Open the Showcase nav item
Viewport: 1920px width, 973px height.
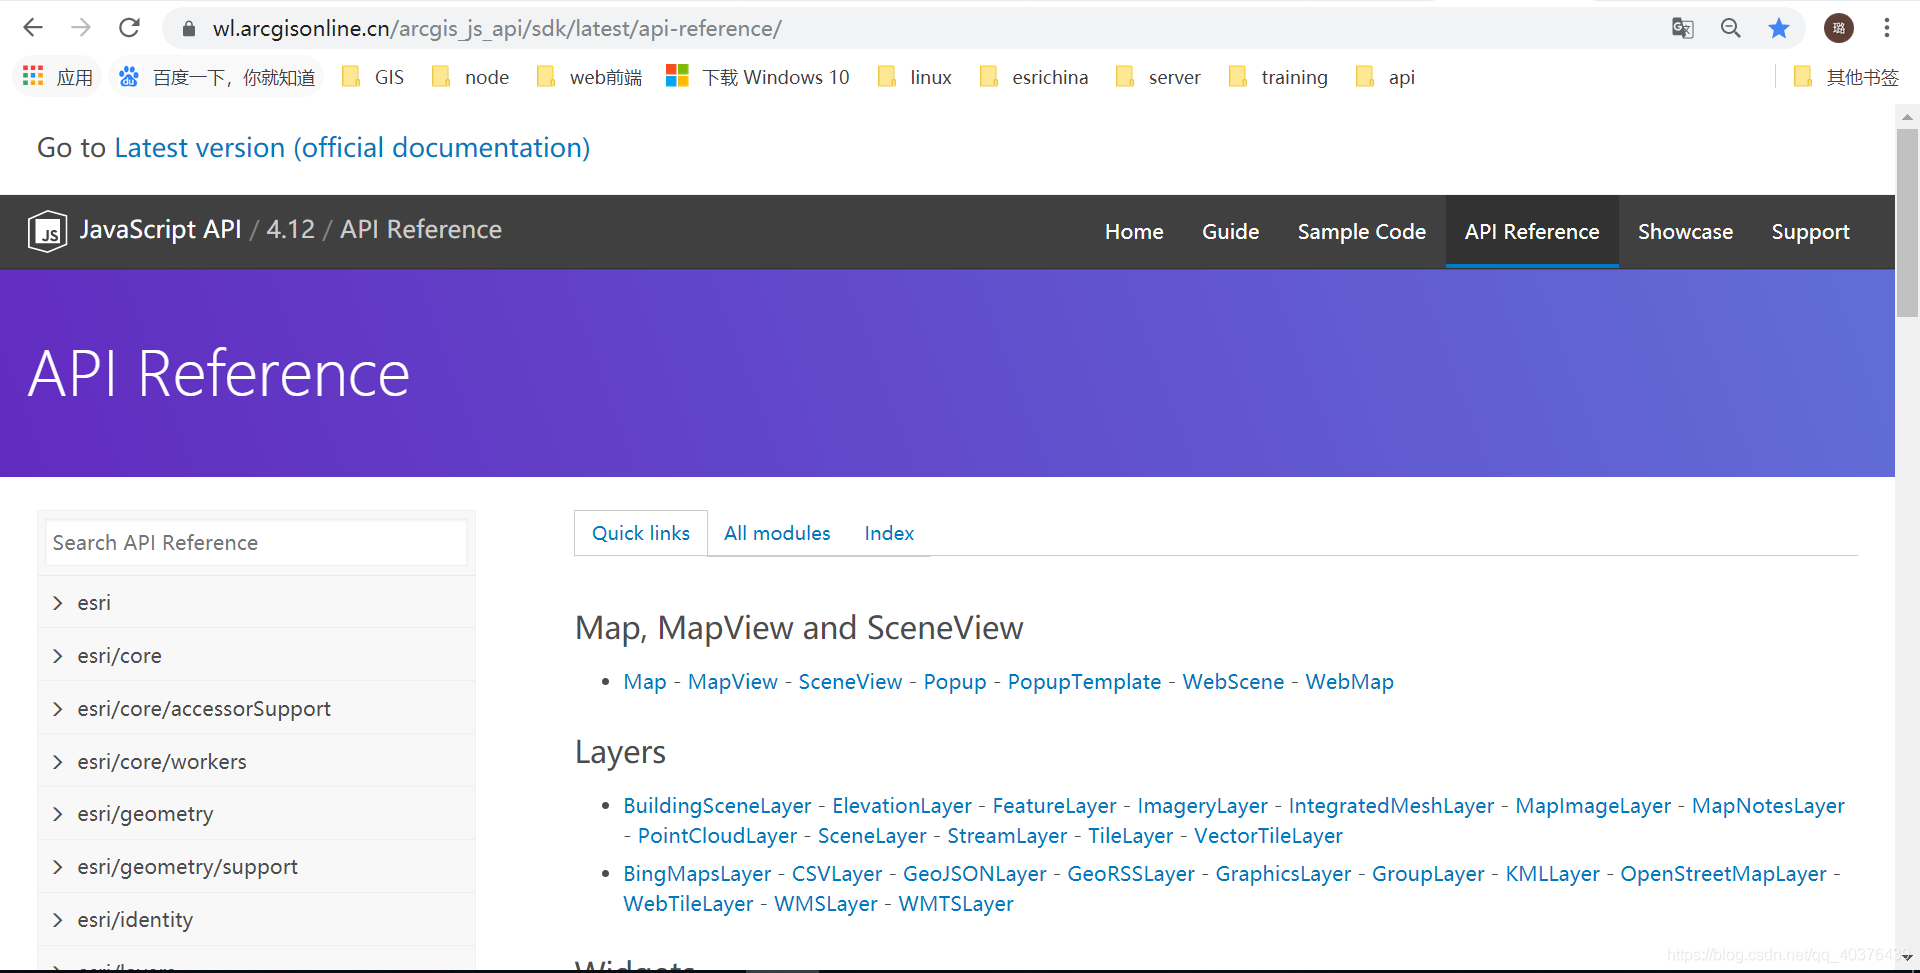click(1685, 231)
